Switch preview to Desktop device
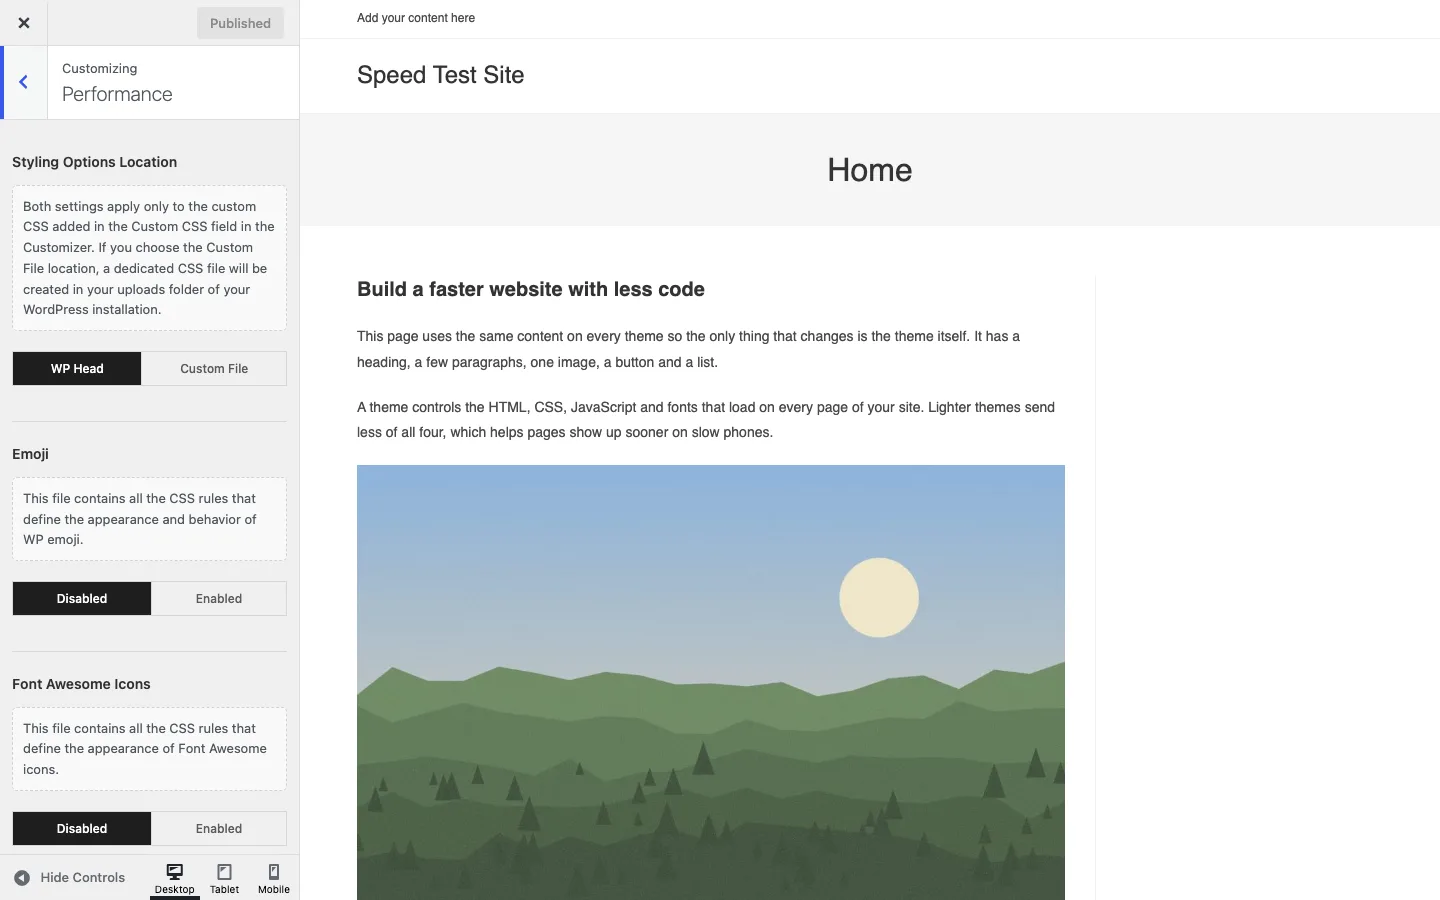Screen dimensions: 1440x900 [x=175, y=878]
